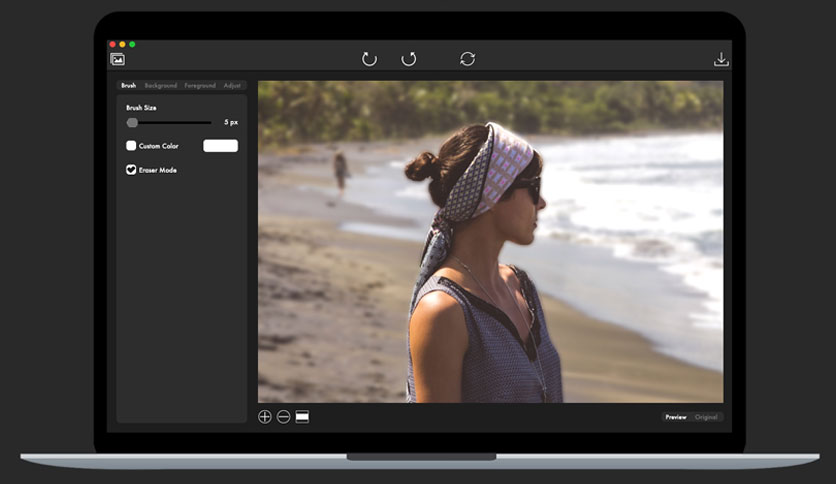Zoom in with the plus icon

tap(265, 417)
